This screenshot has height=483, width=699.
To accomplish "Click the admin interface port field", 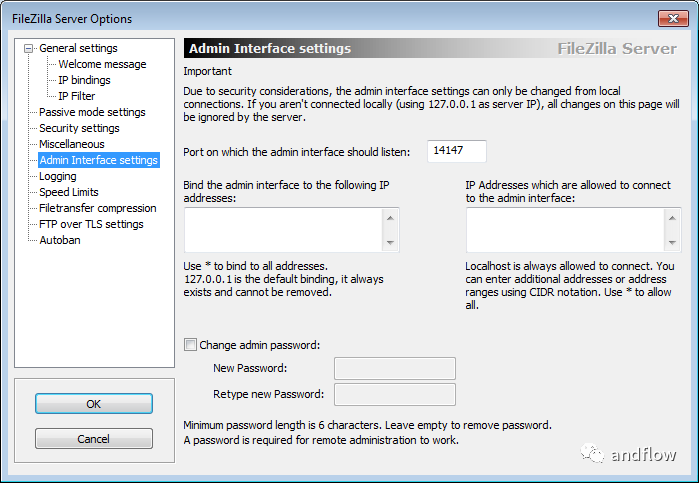I will click(x=456, y=151).
